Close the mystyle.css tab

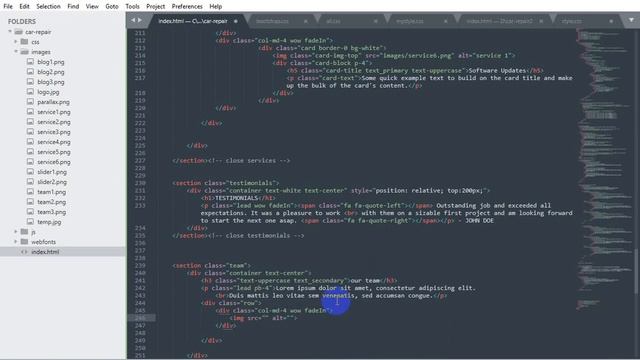(445, 21)
